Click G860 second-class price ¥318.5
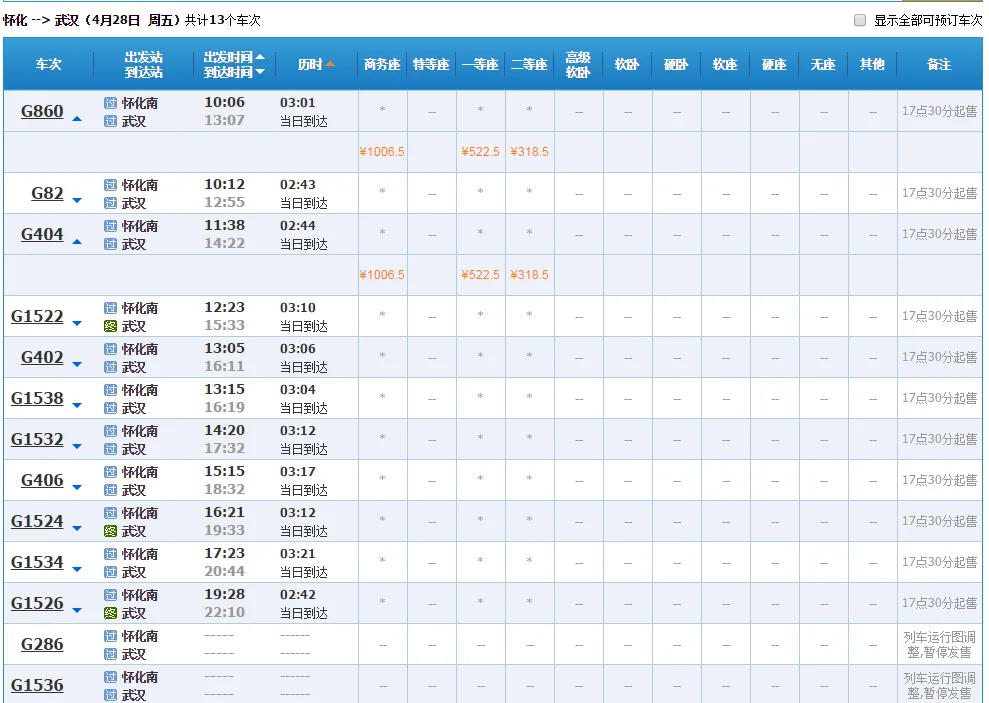 pyautogui.click(x=529, y=152)
